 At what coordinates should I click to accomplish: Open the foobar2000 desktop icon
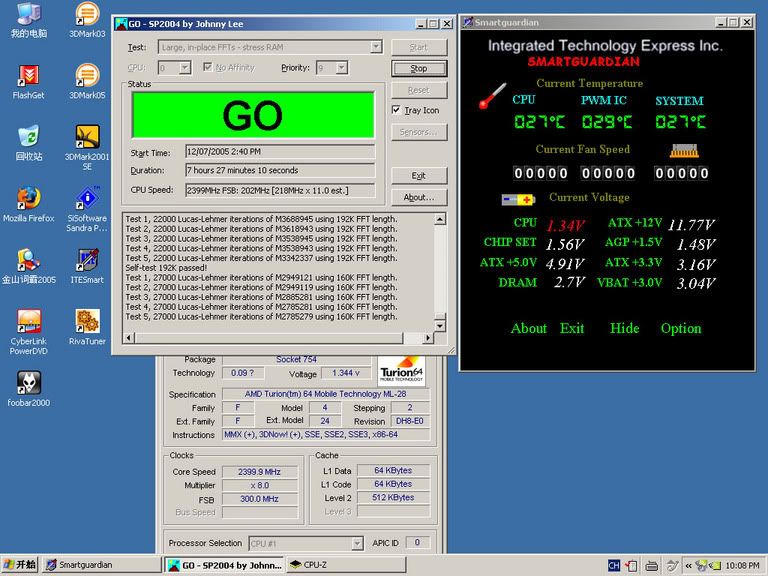coord(28,389)
